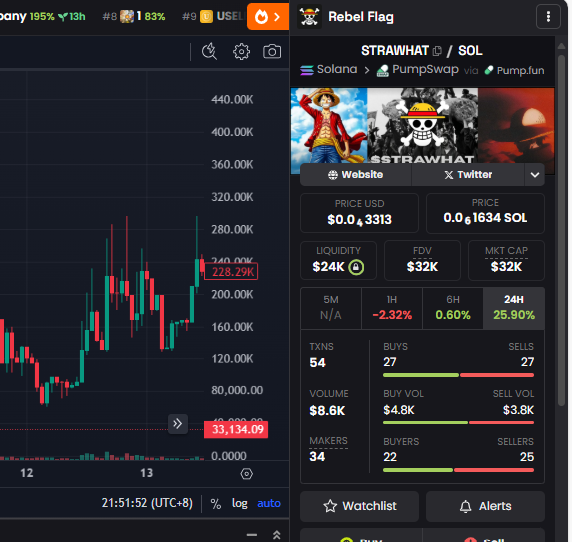This screenshot has height=542, width=572.
Task: Select the 24H timeframe tab
Action: pyautogui.click(x=514, y=308)
